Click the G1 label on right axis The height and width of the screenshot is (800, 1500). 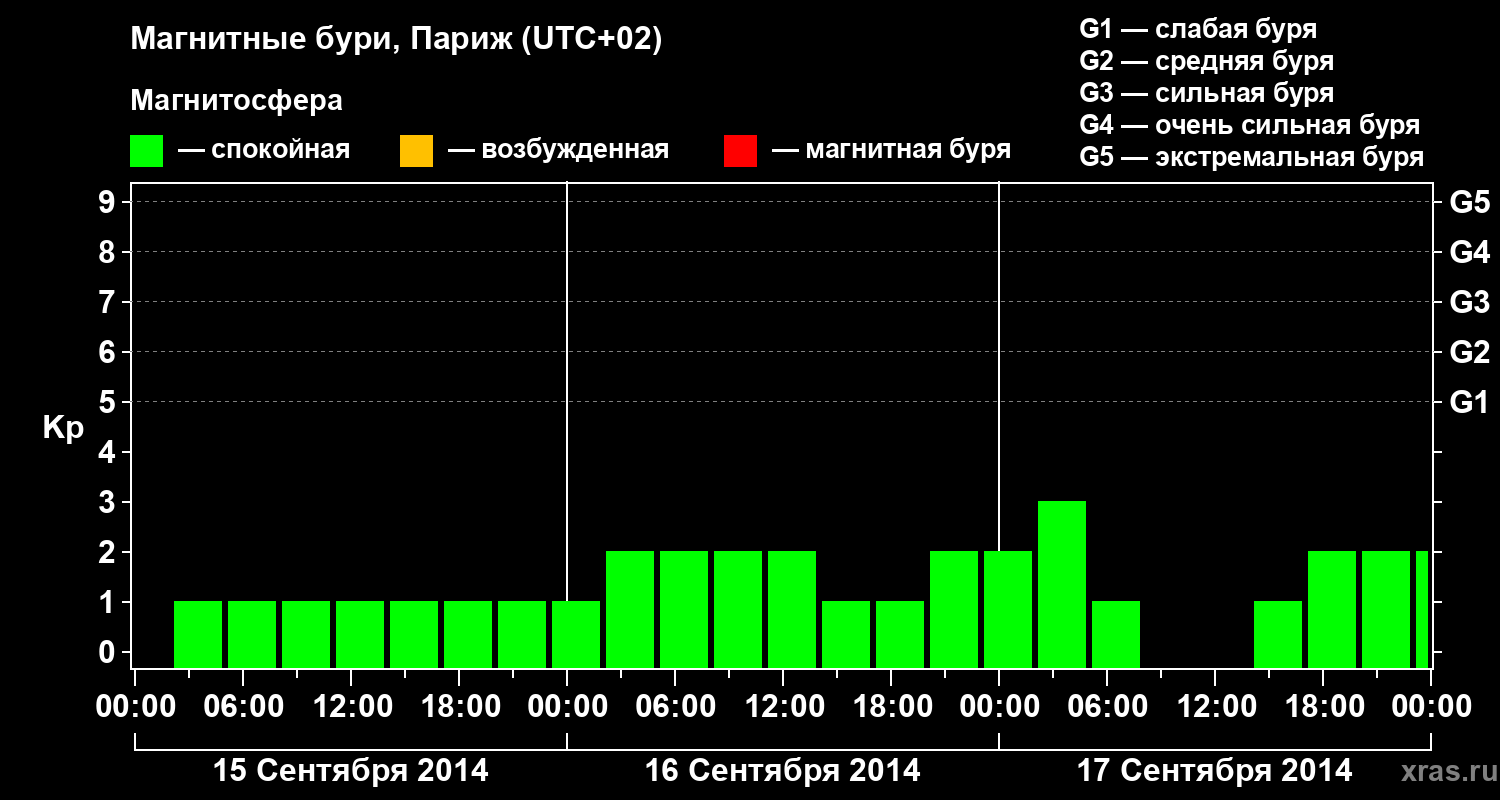[x=1469, y=402]
